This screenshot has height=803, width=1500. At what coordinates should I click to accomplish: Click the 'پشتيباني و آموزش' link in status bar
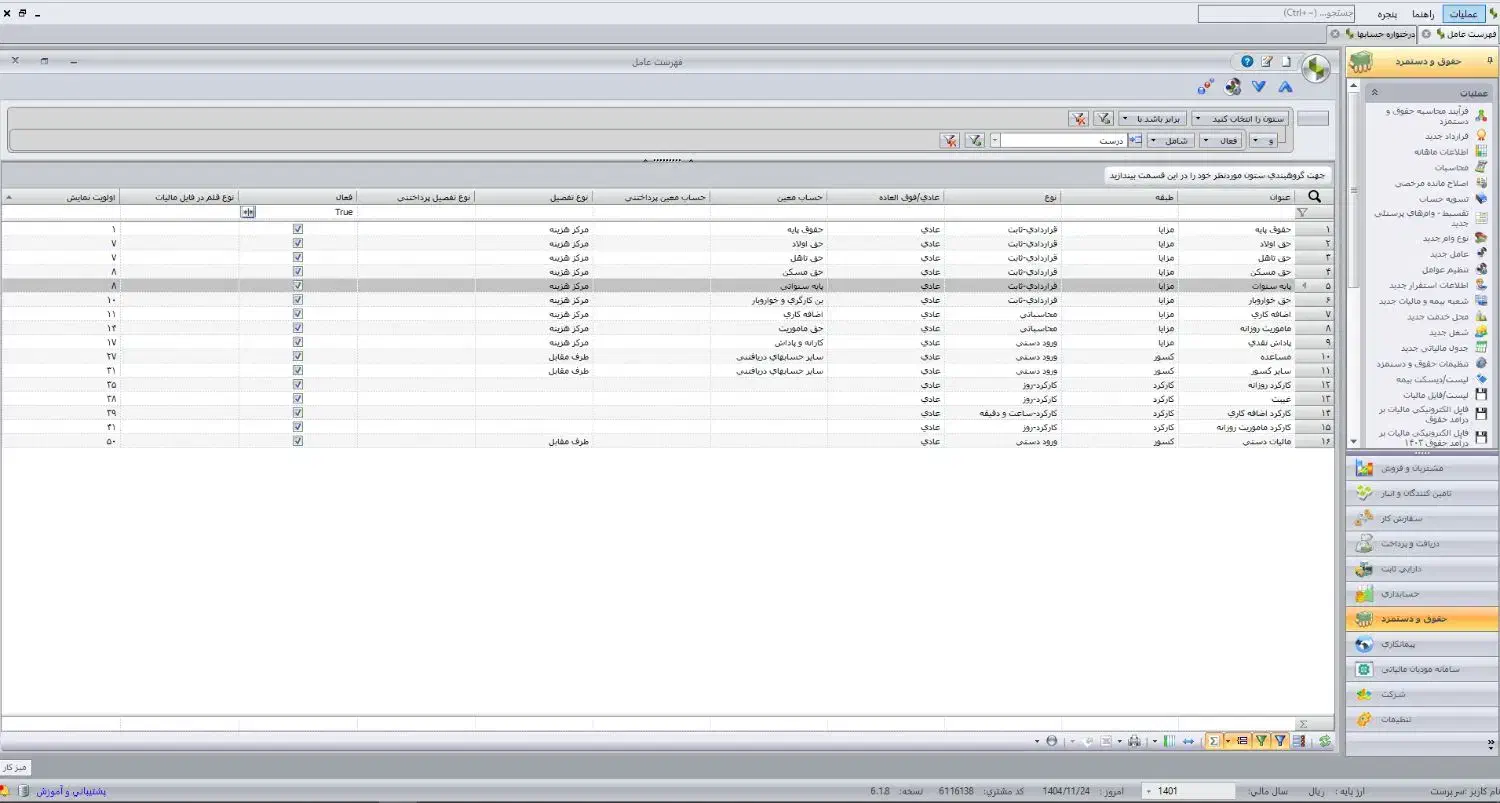[x=71, y=791]
